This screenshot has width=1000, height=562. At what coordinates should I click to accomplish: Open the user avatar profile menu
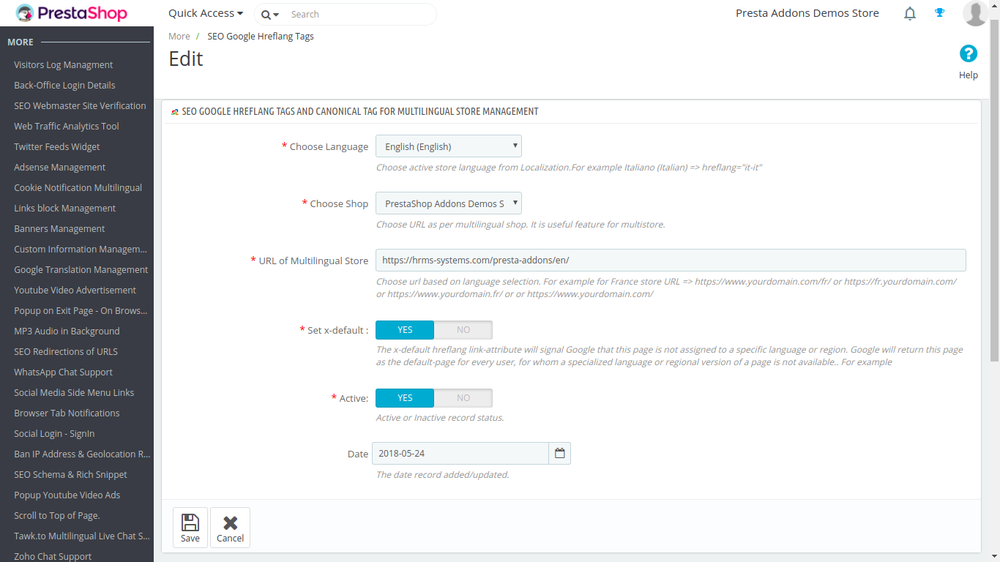[974, 13]
